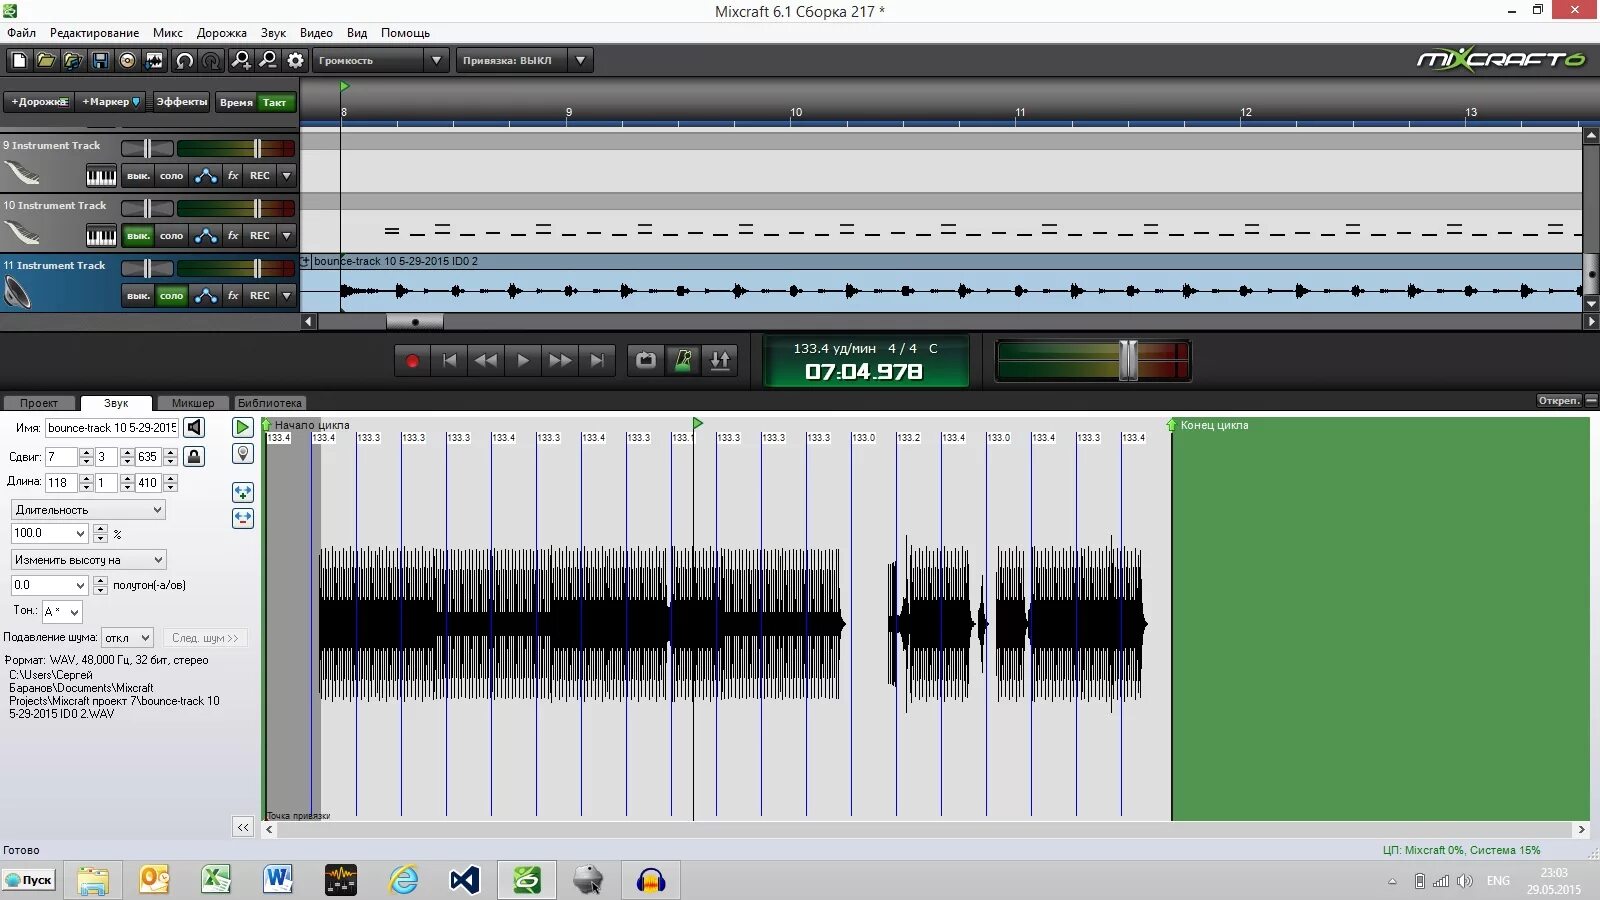The width and height of the screenshot is (1600, 900).
Task: Toggle the clip position lock icon
Action: (194, 457)
